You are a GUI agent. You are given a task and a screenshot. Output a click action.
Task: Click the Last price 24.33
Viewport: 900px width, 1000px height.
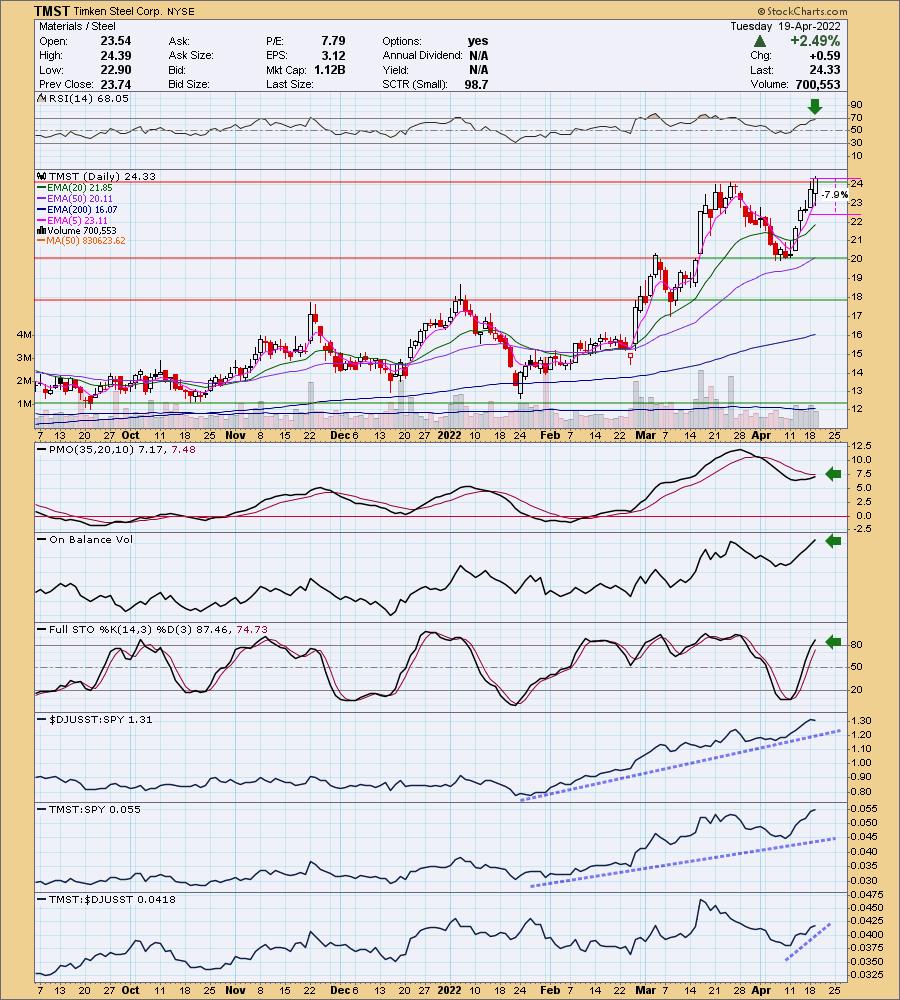825,70
